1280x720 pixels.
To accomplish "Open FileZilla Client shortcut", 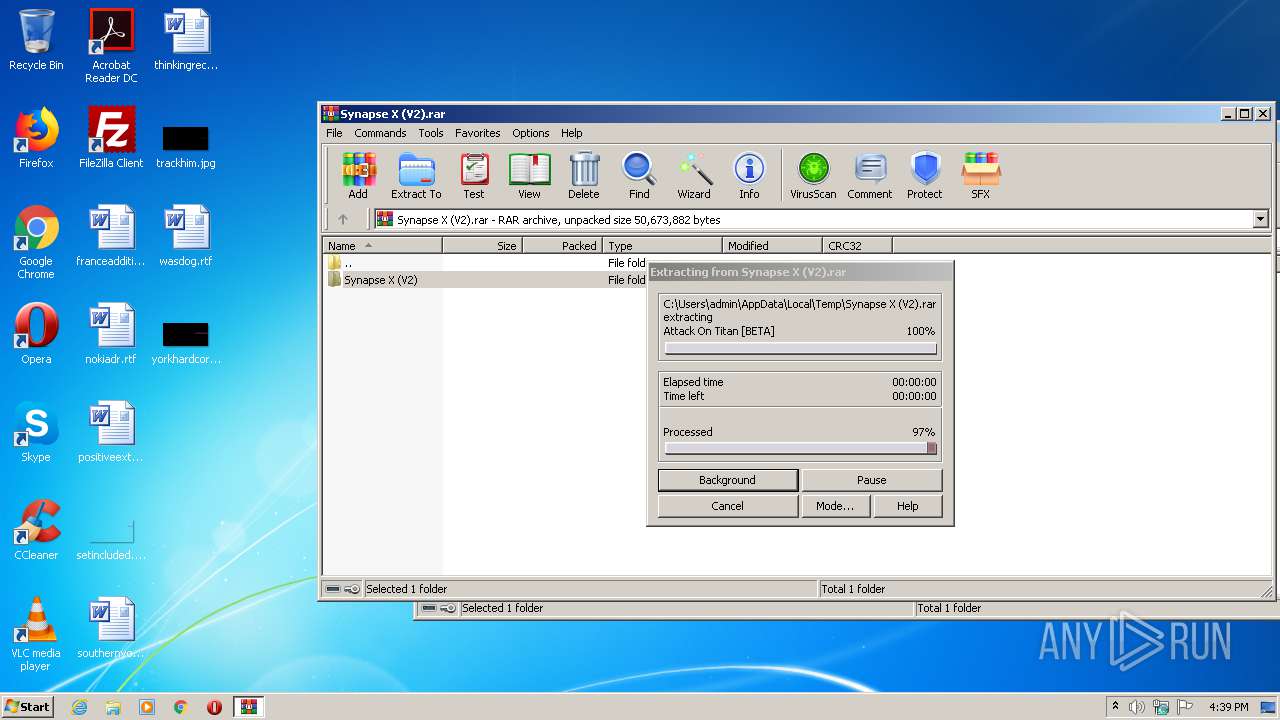I will (x=111, y=138).
